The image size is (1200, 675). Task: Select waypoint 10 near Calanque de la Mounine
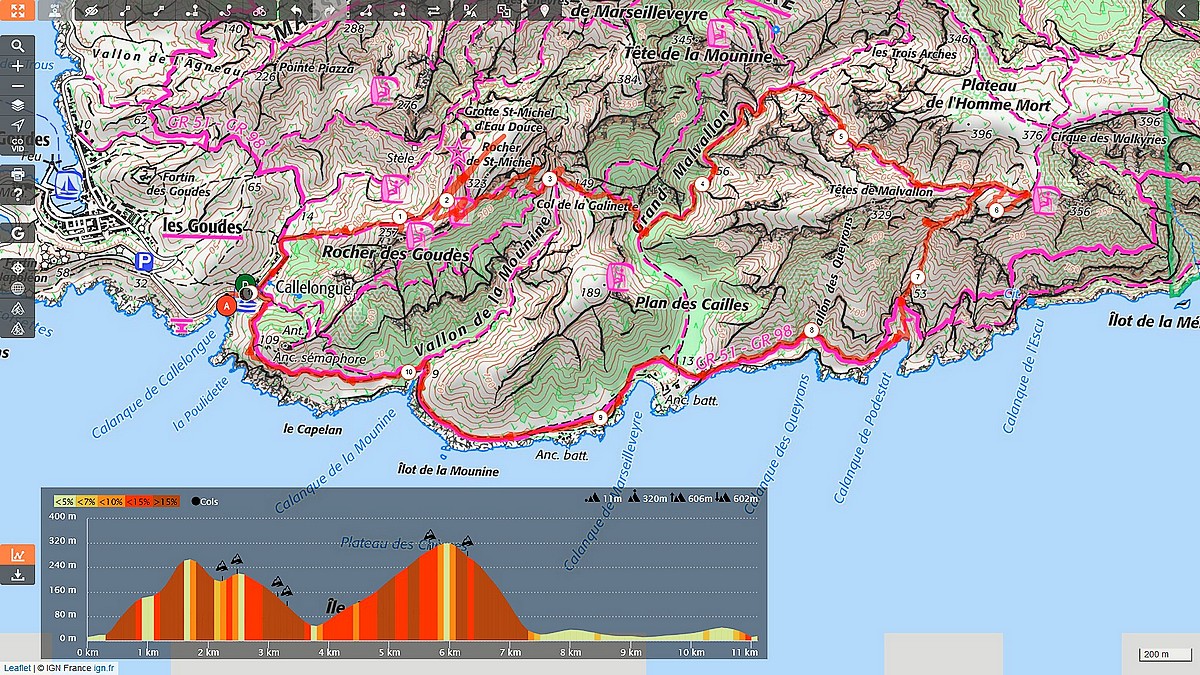point(408,371)
